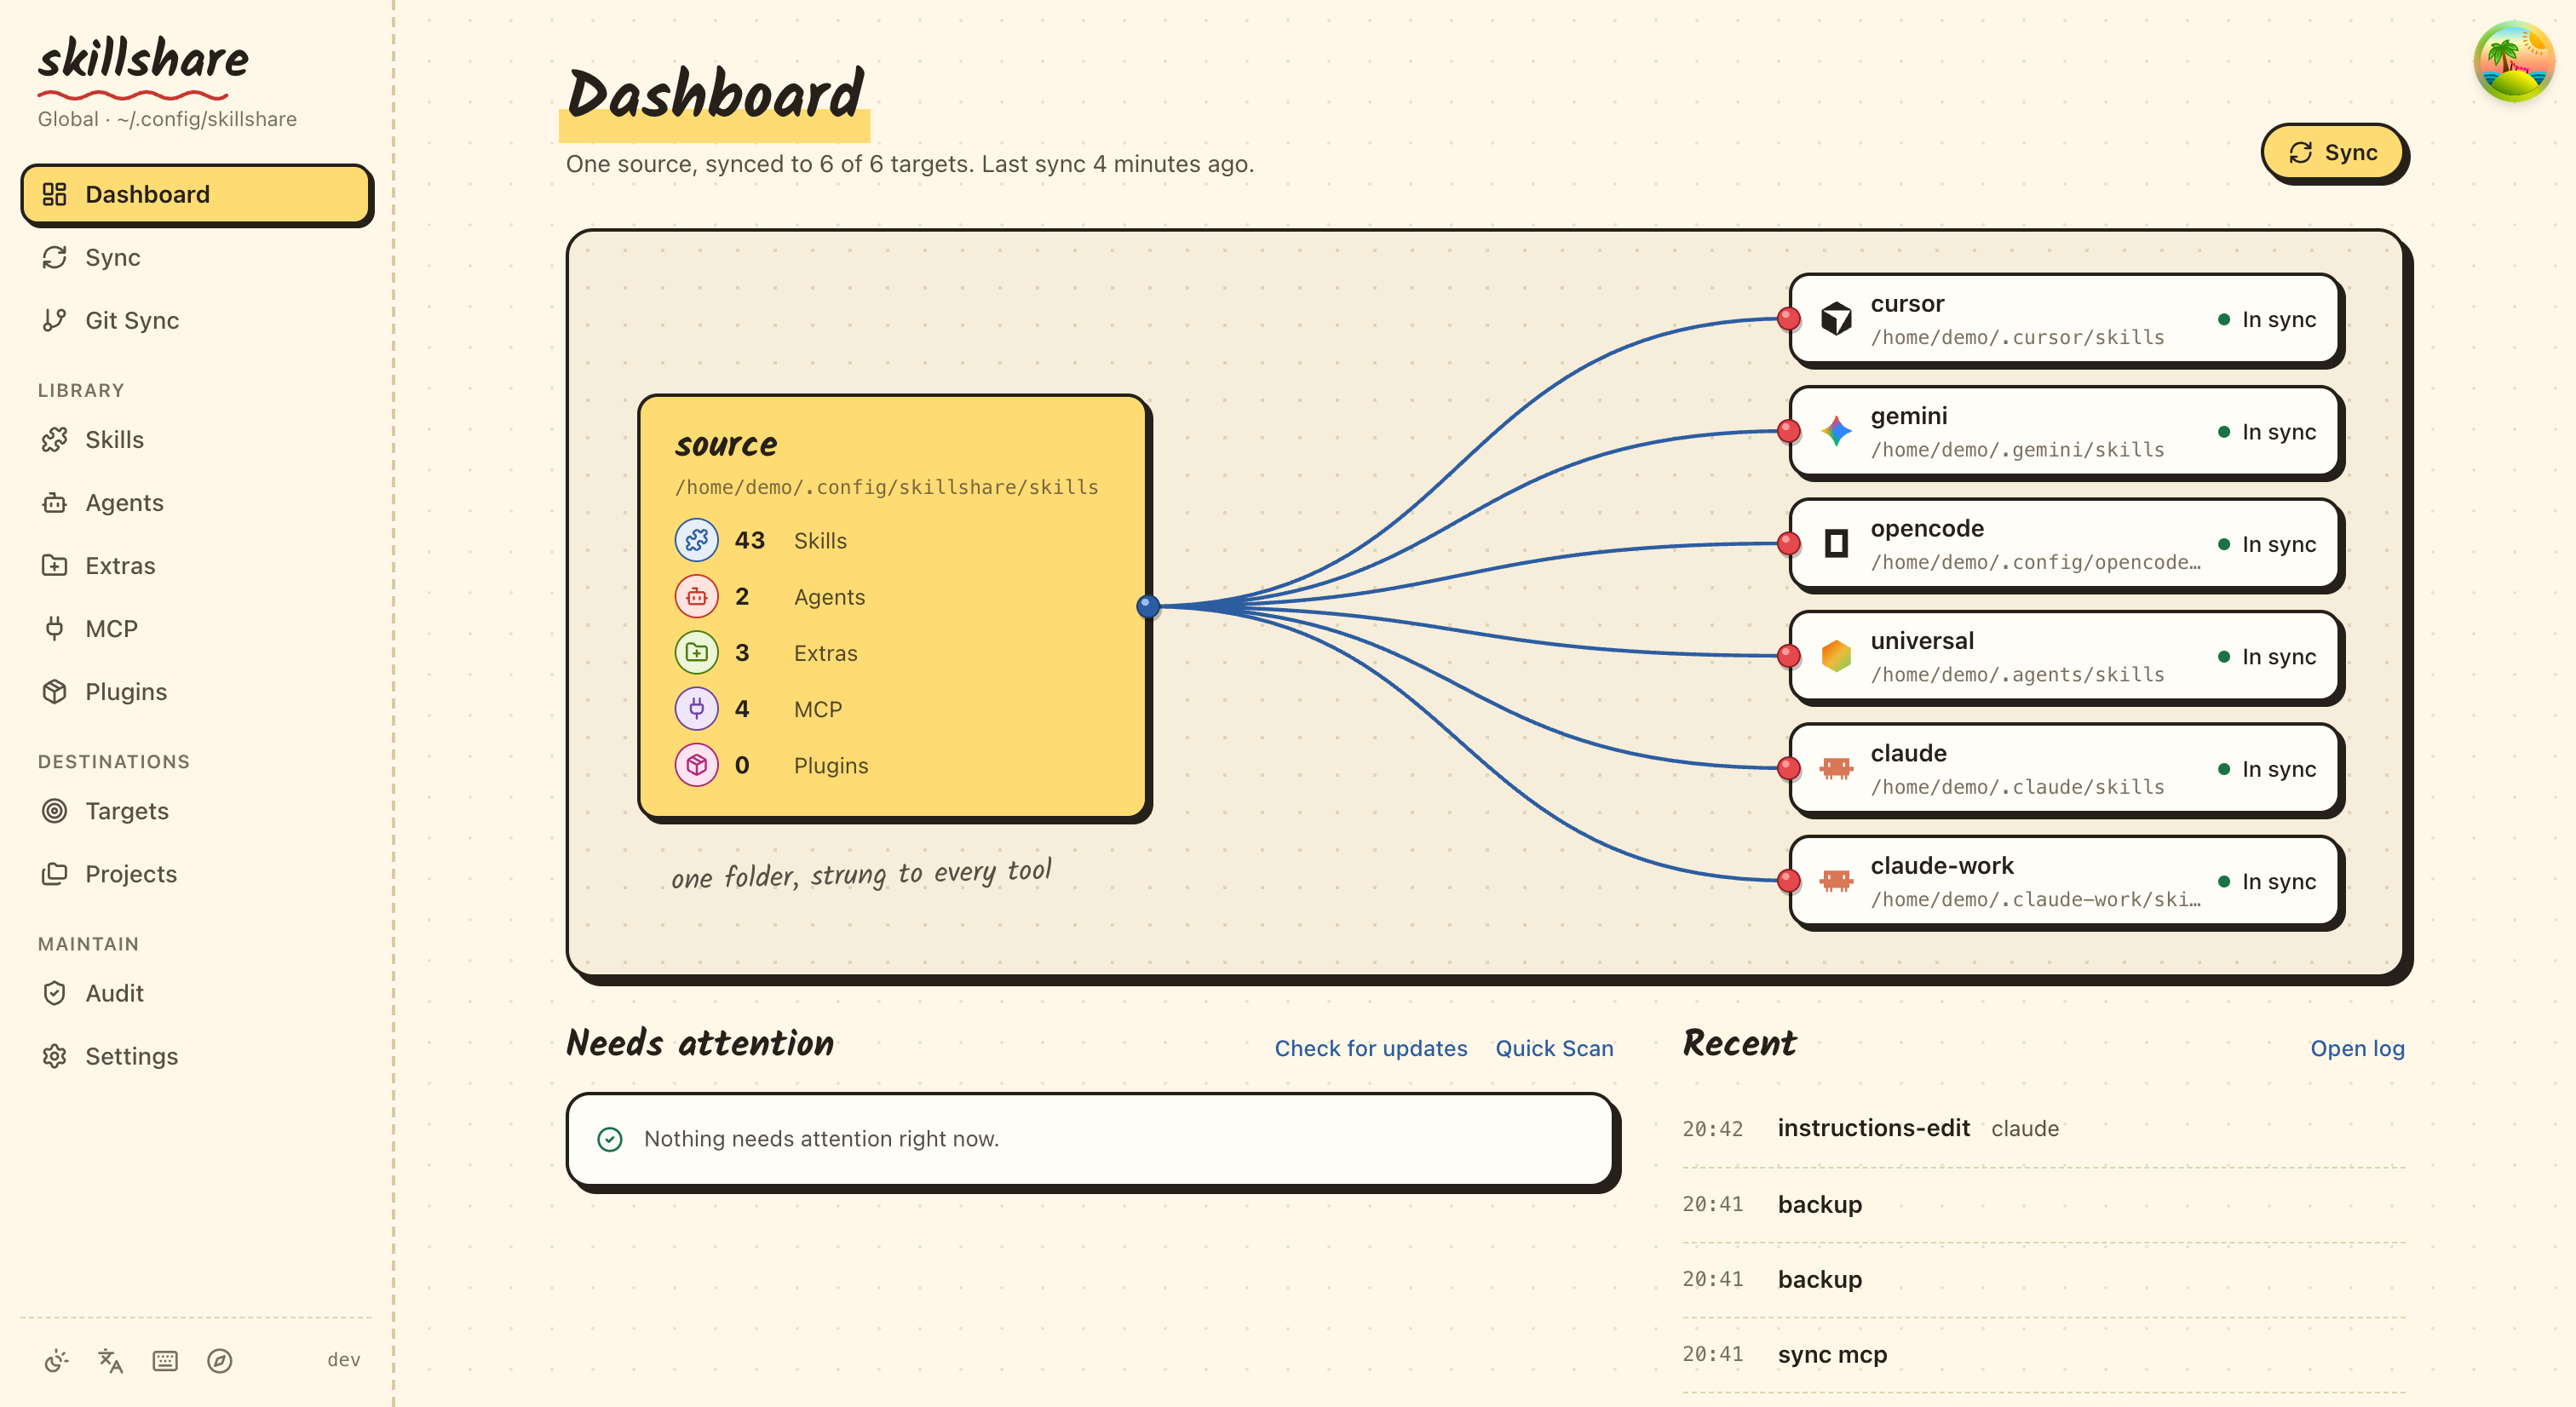2576x1407 pixels.
Task: Select the Plugins box icon in sidebar
Action: (x=55, y=691)
